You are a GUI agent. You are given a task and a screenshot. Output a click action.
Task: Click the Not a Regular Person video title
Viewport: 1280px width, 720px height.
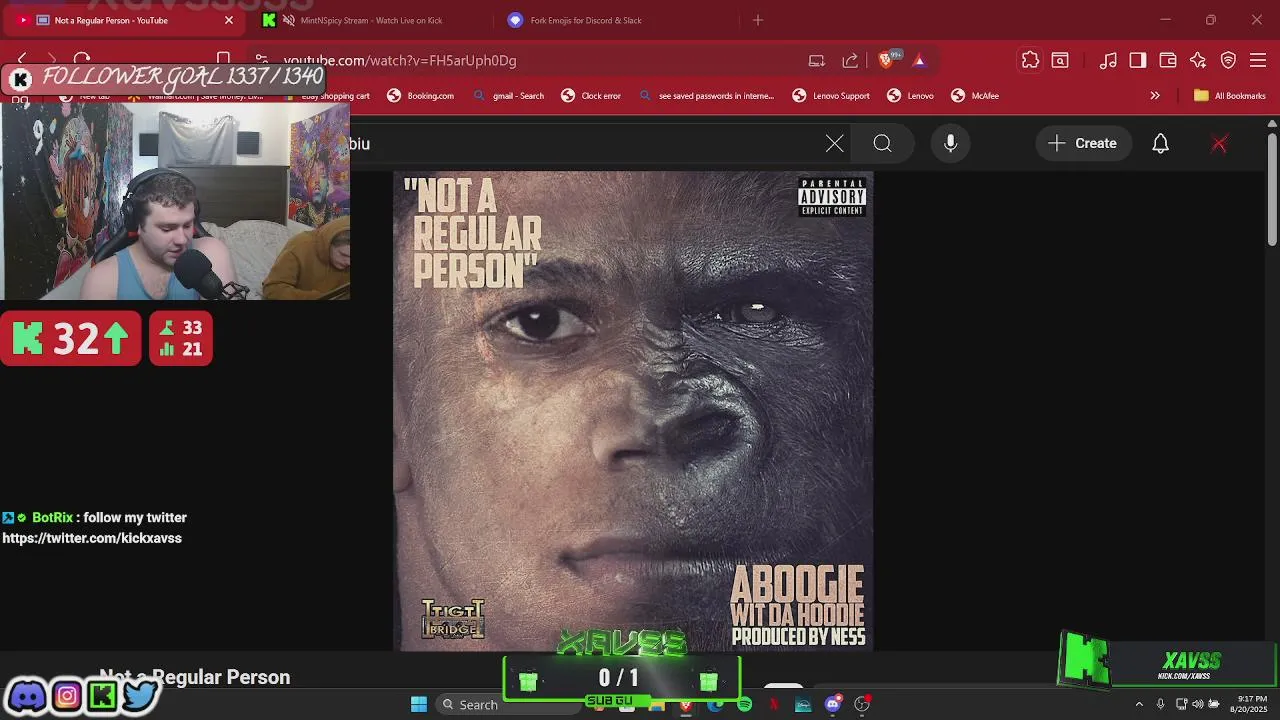pos(194,677)
